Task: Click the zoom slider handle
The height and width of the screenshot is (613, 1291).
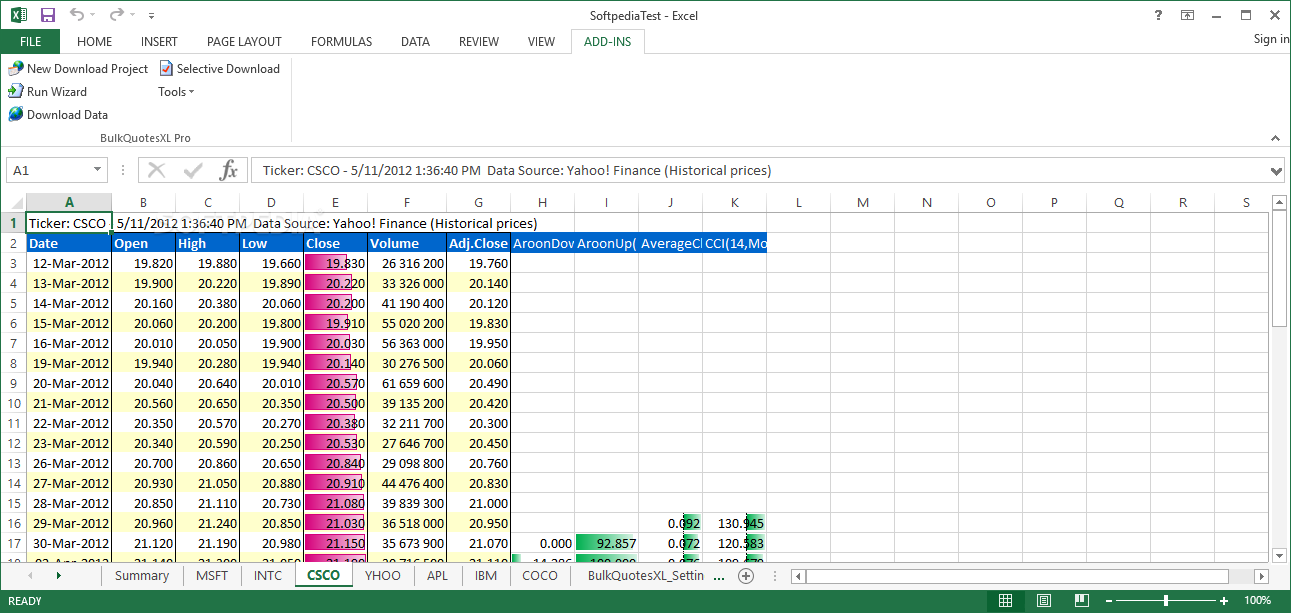Action: pyautogui.click(x=1166, y=601)
